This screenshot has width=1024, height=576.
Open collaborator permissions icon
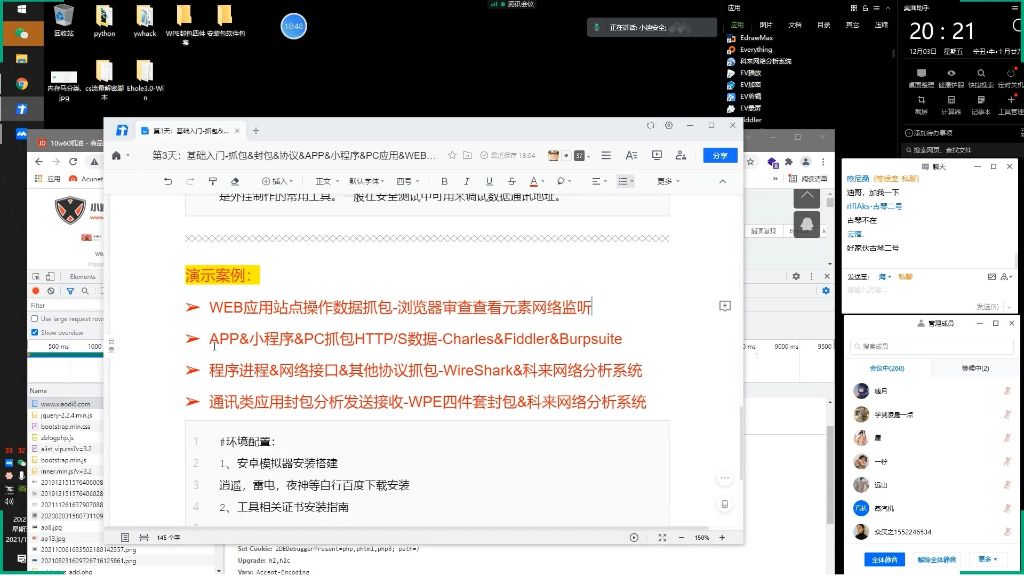pos(681,155)
